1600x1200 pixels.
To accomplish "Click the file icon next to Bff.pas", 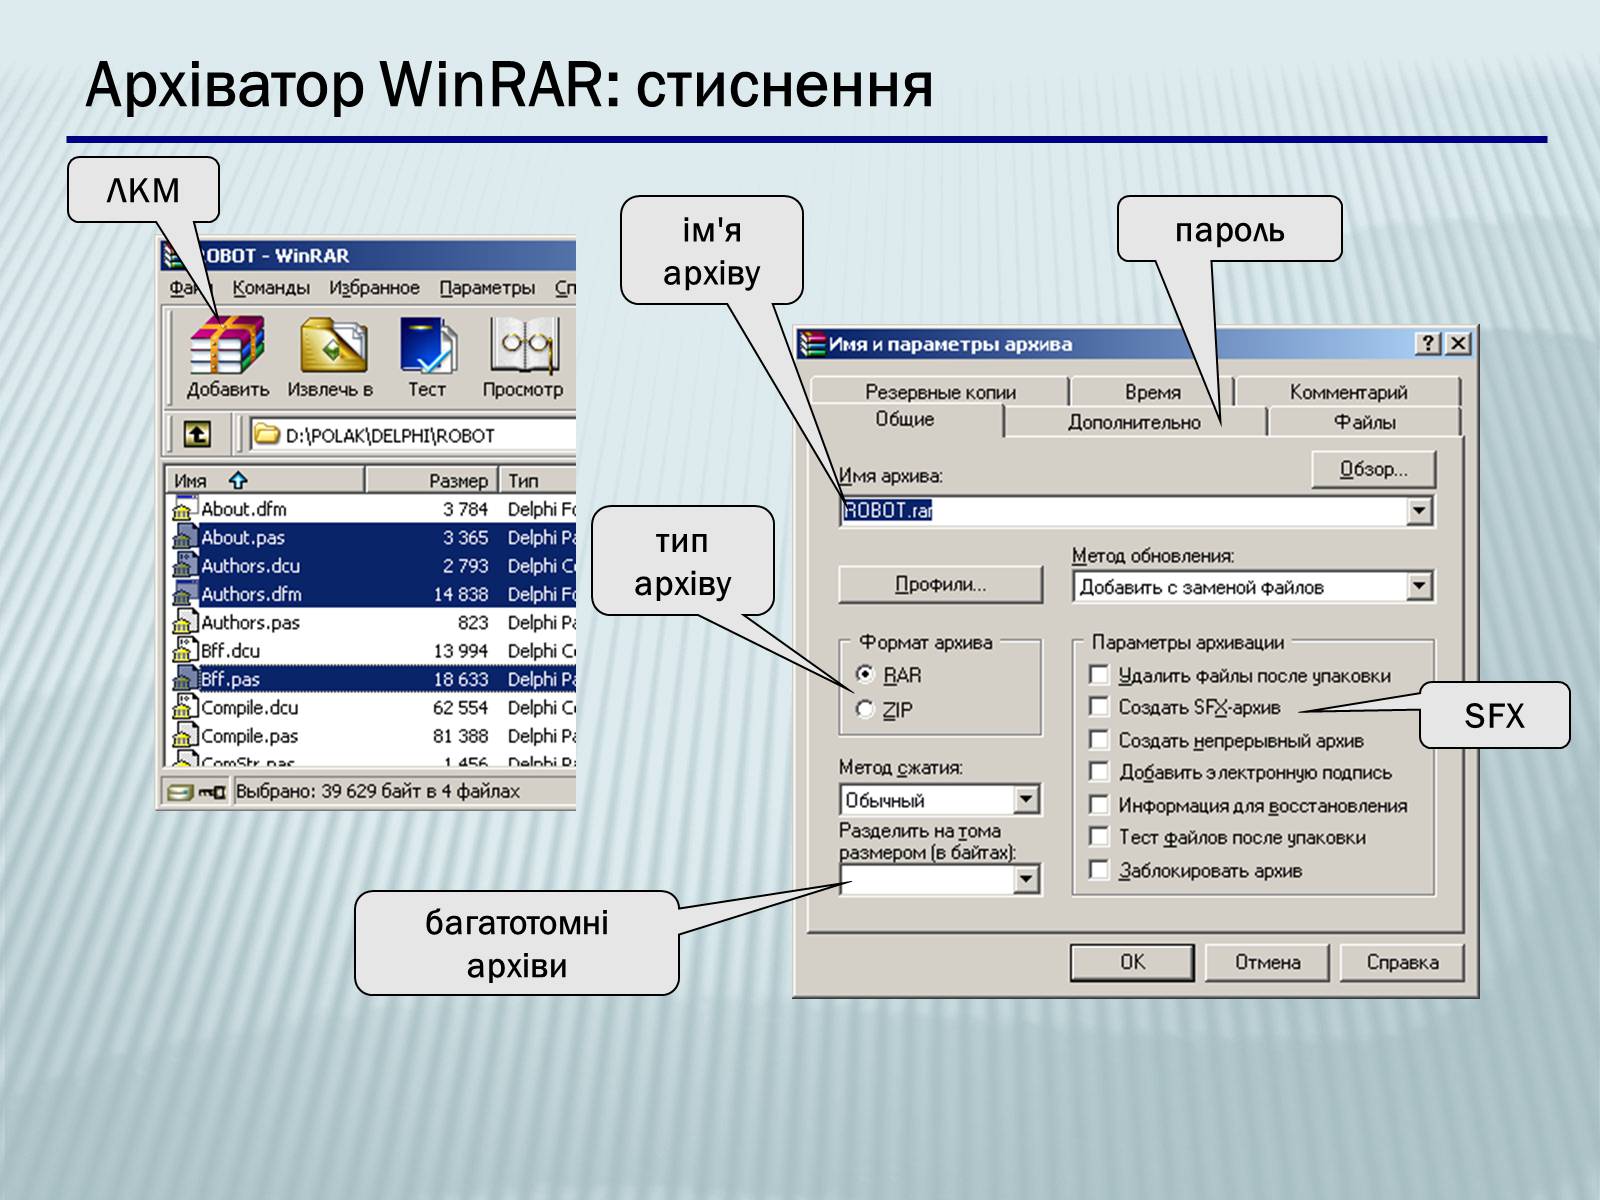I will (183, 679).
